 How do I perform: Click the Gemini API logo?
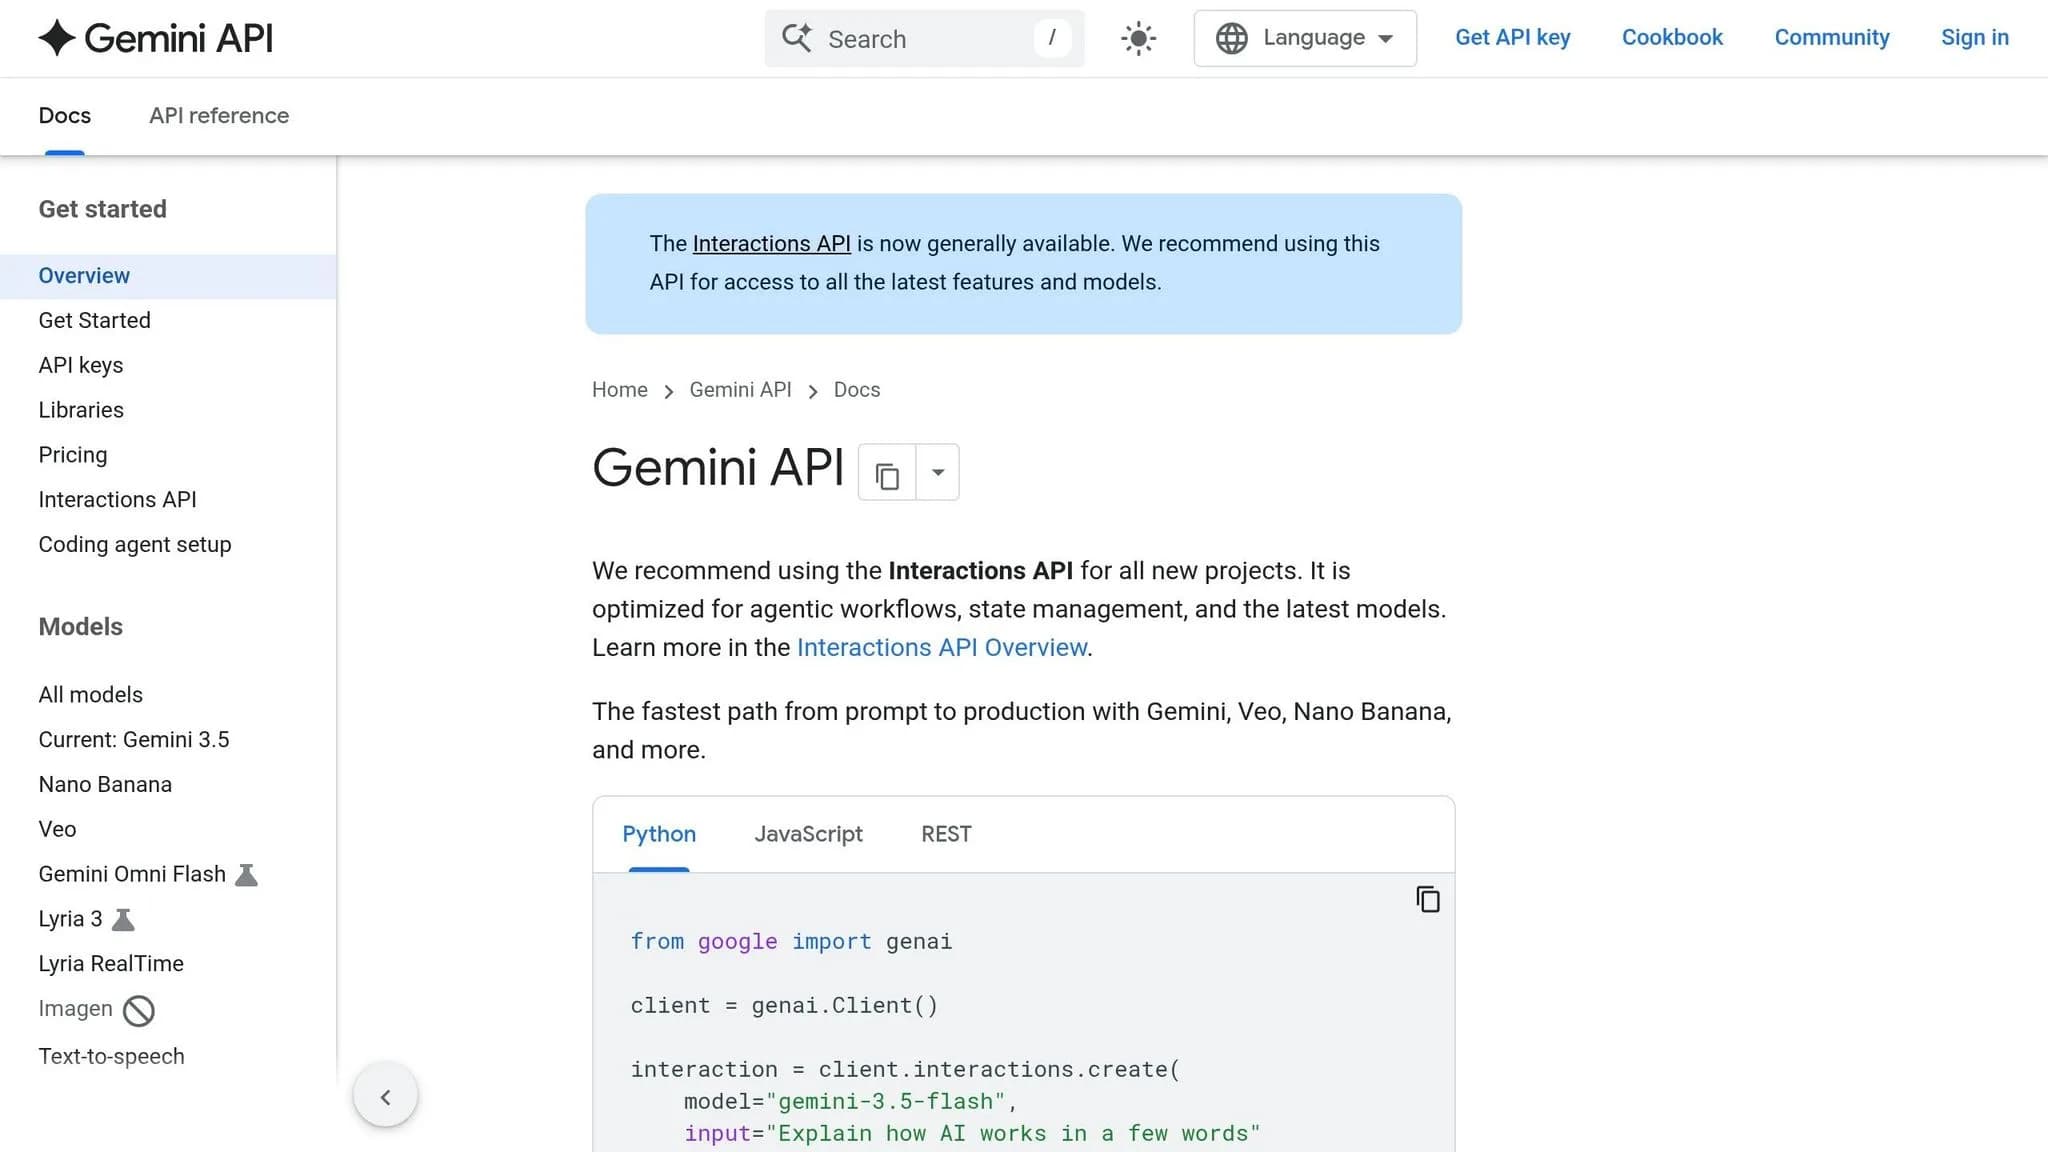[155, 38]
